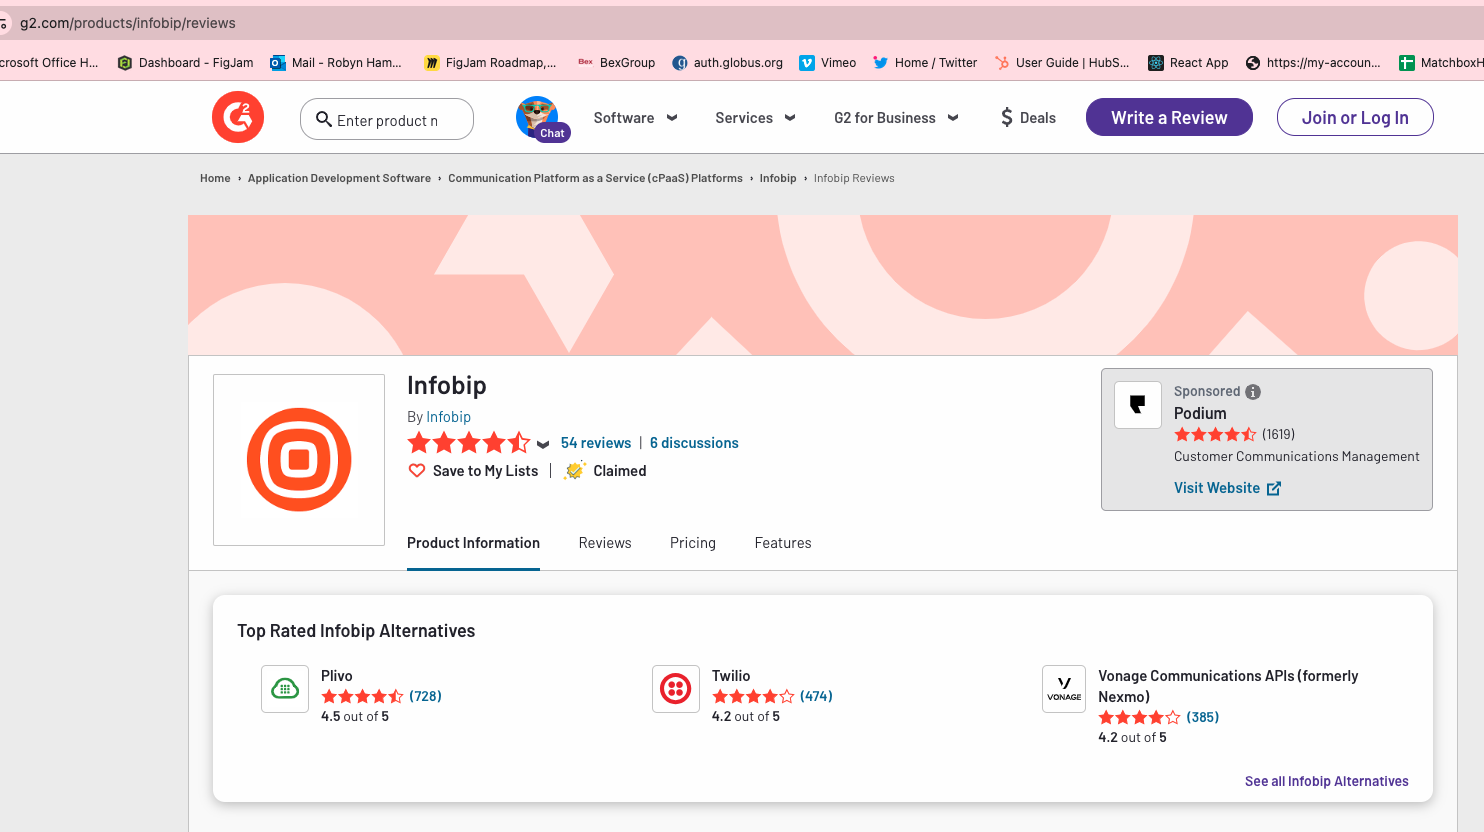Click the Infobip product logo
This screenshot has width=1484, height=832.
[299, 460]
